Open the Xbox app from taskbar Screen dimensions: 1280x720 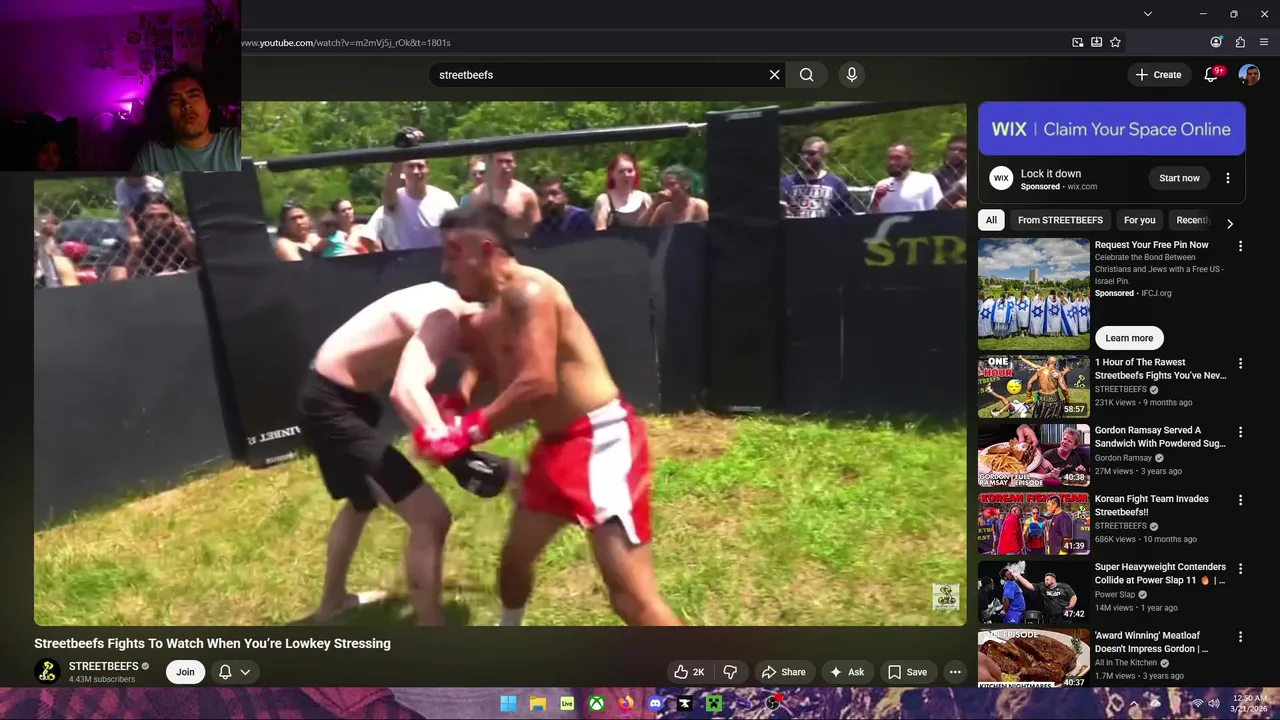click(x=596, y=704)
